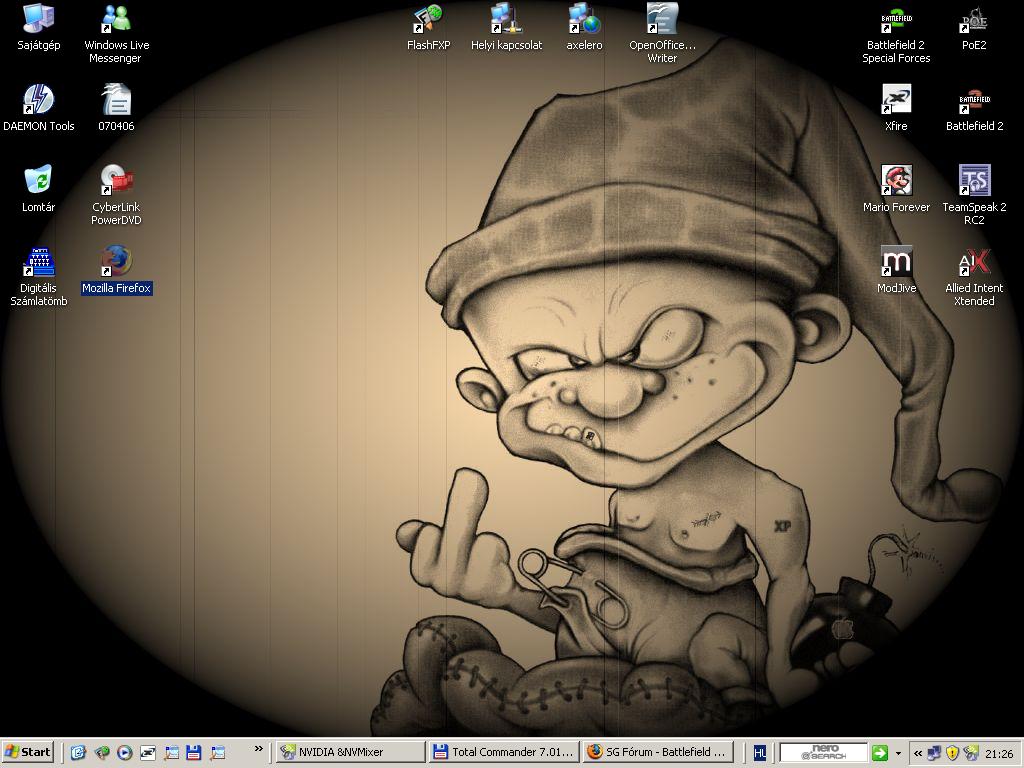
Task: Launch the OpenOffice Writer shortcut
Action: (x=662, y=20)
